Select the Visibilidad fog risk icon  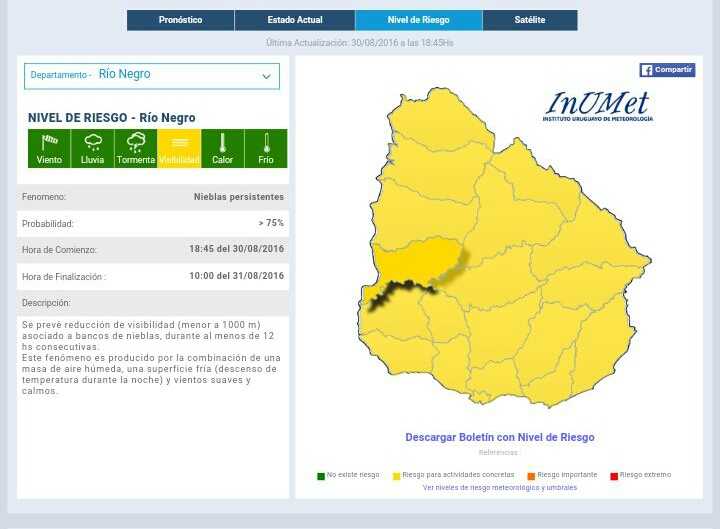click(179, 148)
